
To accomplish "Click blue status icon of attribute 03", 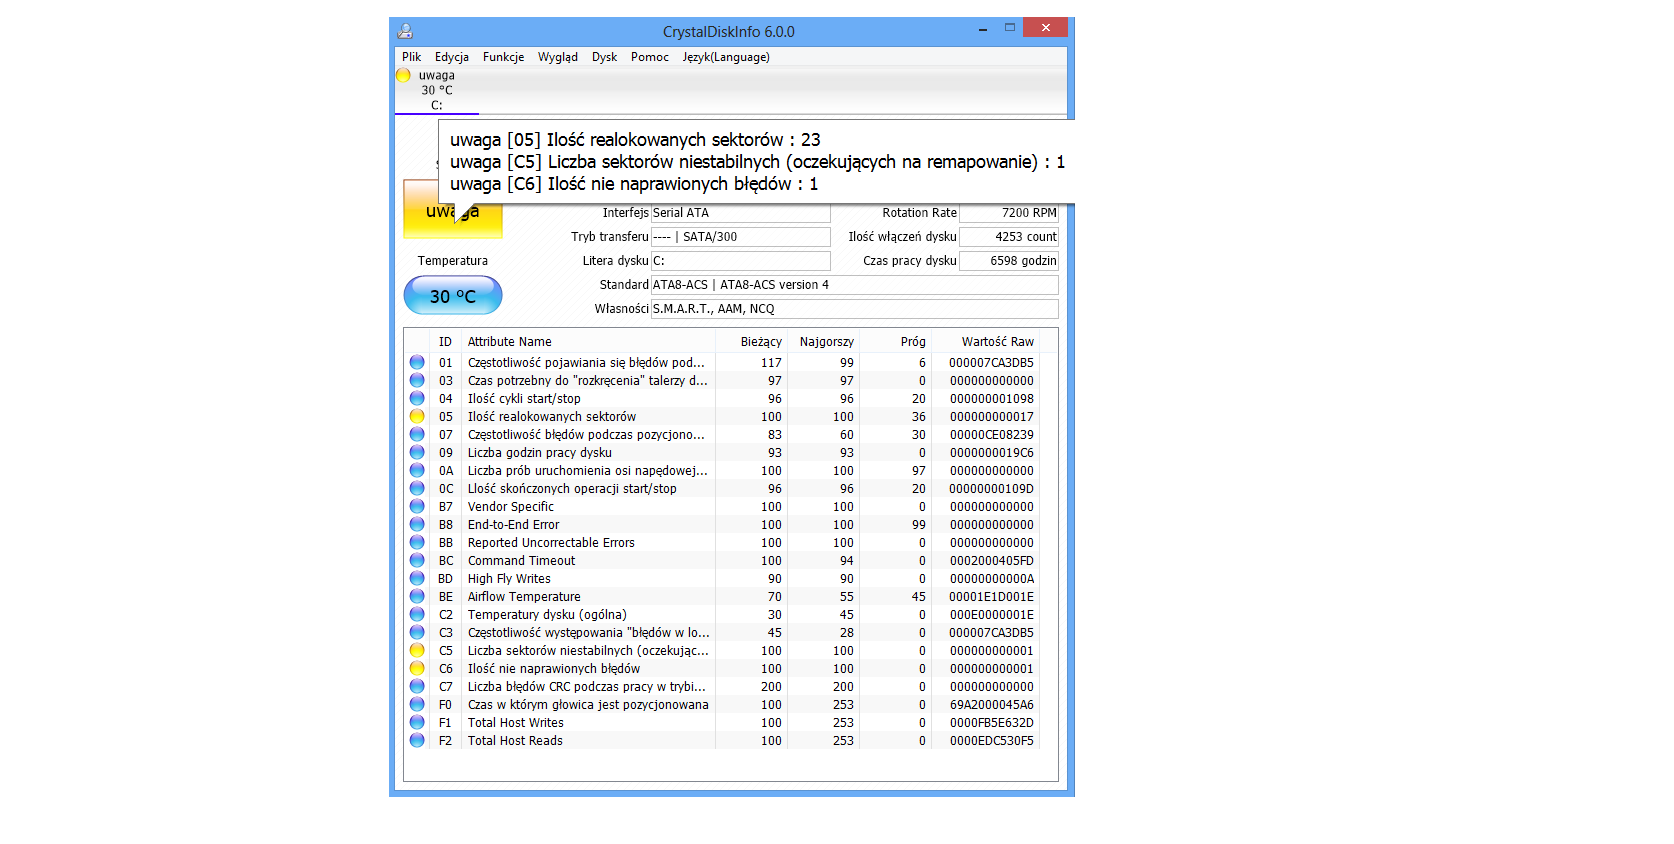I will click(417, 380).
